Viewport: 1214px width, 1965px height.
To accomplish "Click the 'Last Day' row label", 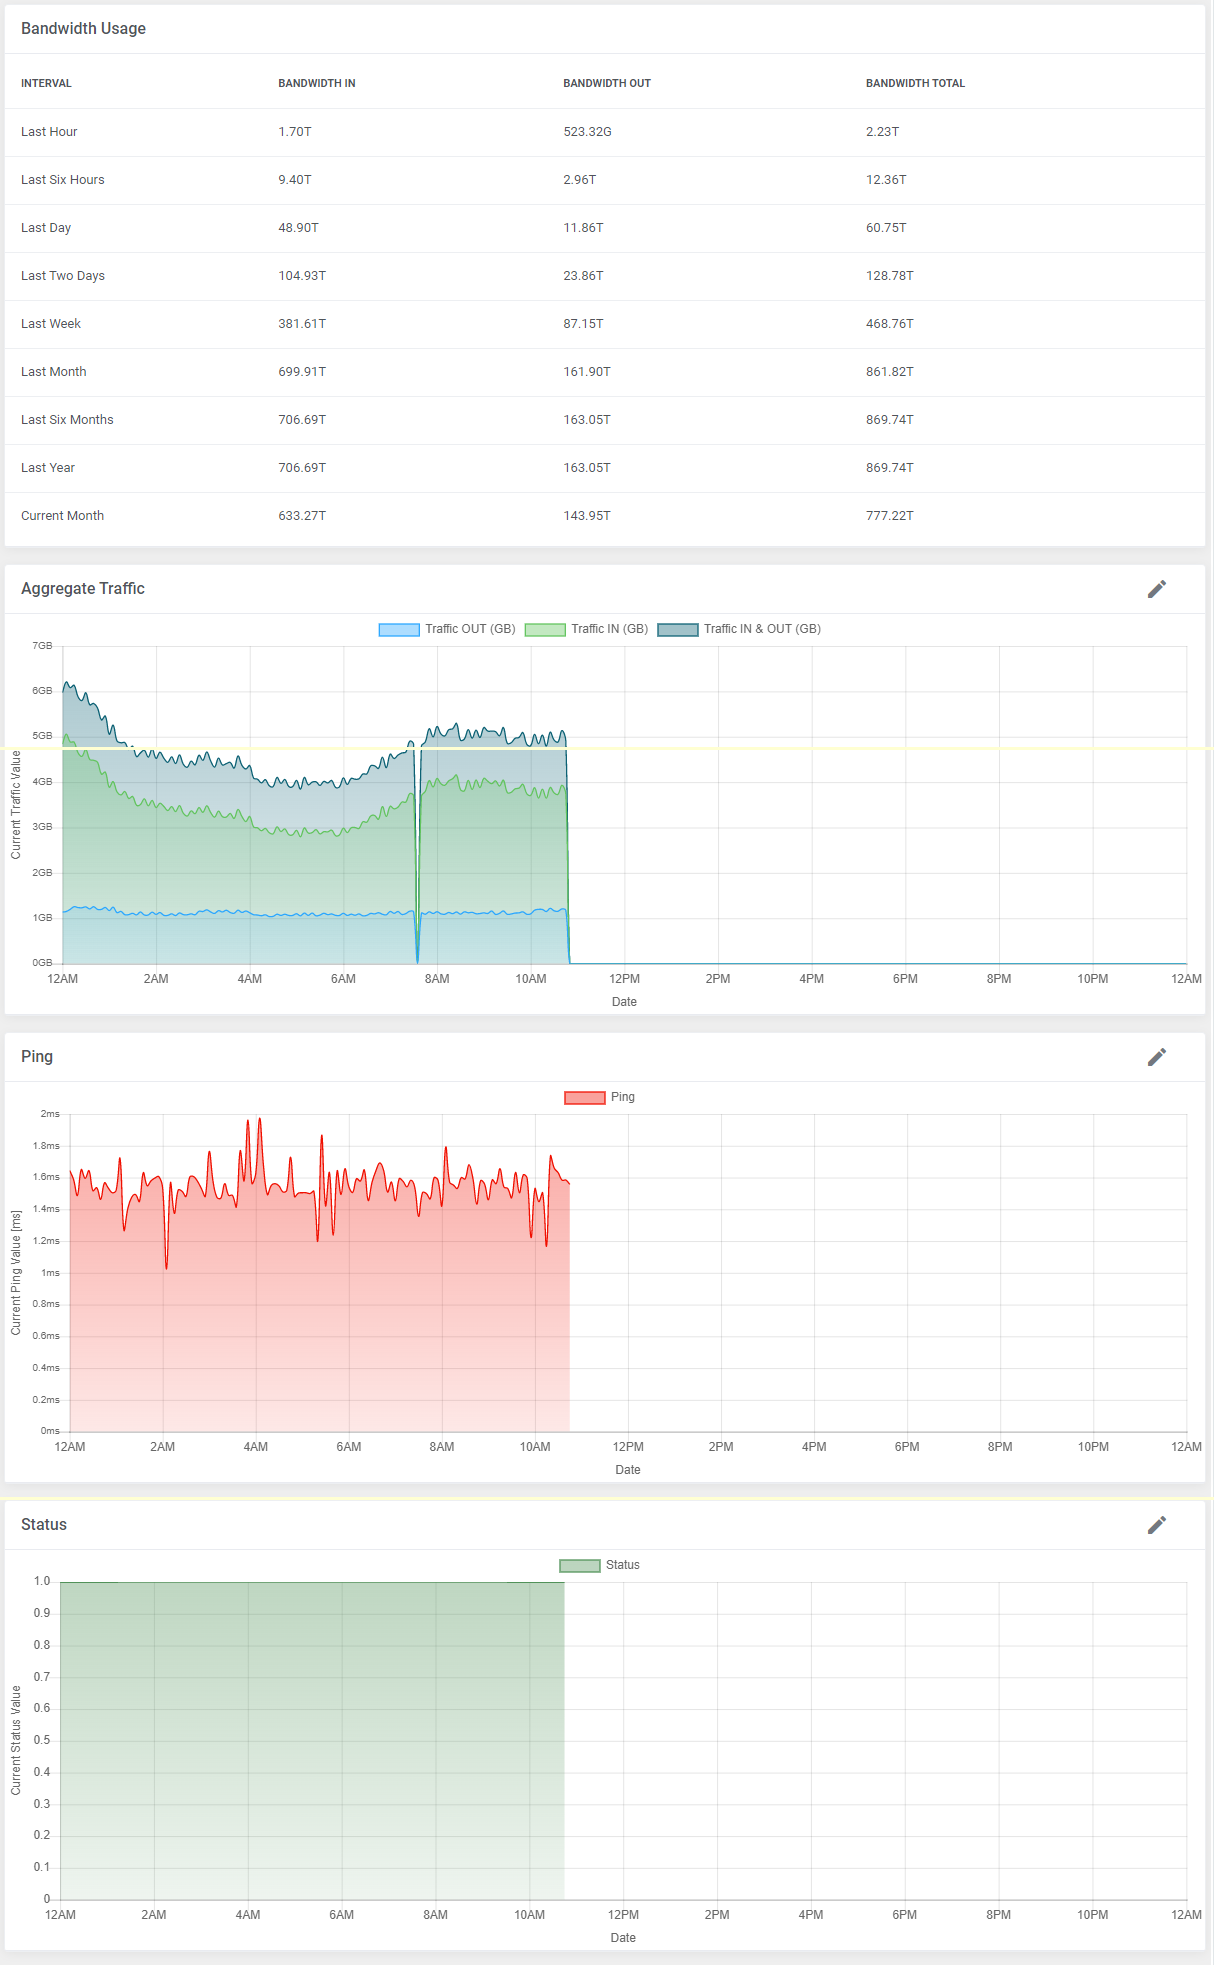I will click(46, 228).
